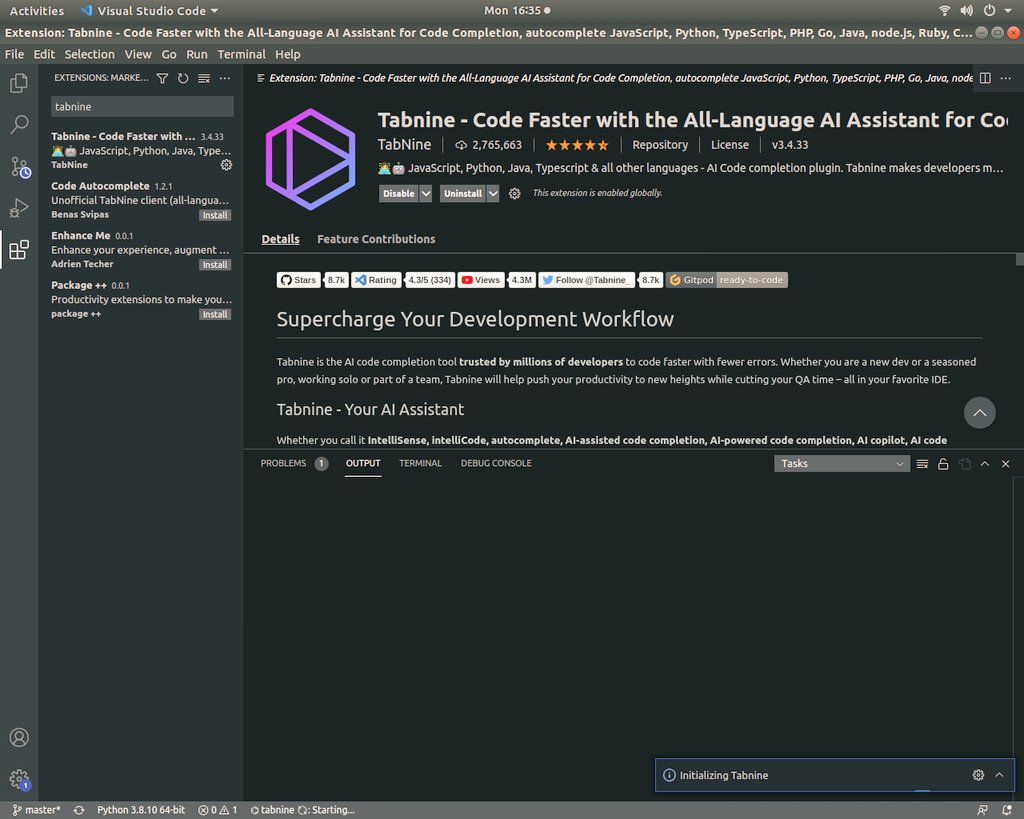
Task: Toggle lock scrolling in Output panel
Action: tap(943, 463)
